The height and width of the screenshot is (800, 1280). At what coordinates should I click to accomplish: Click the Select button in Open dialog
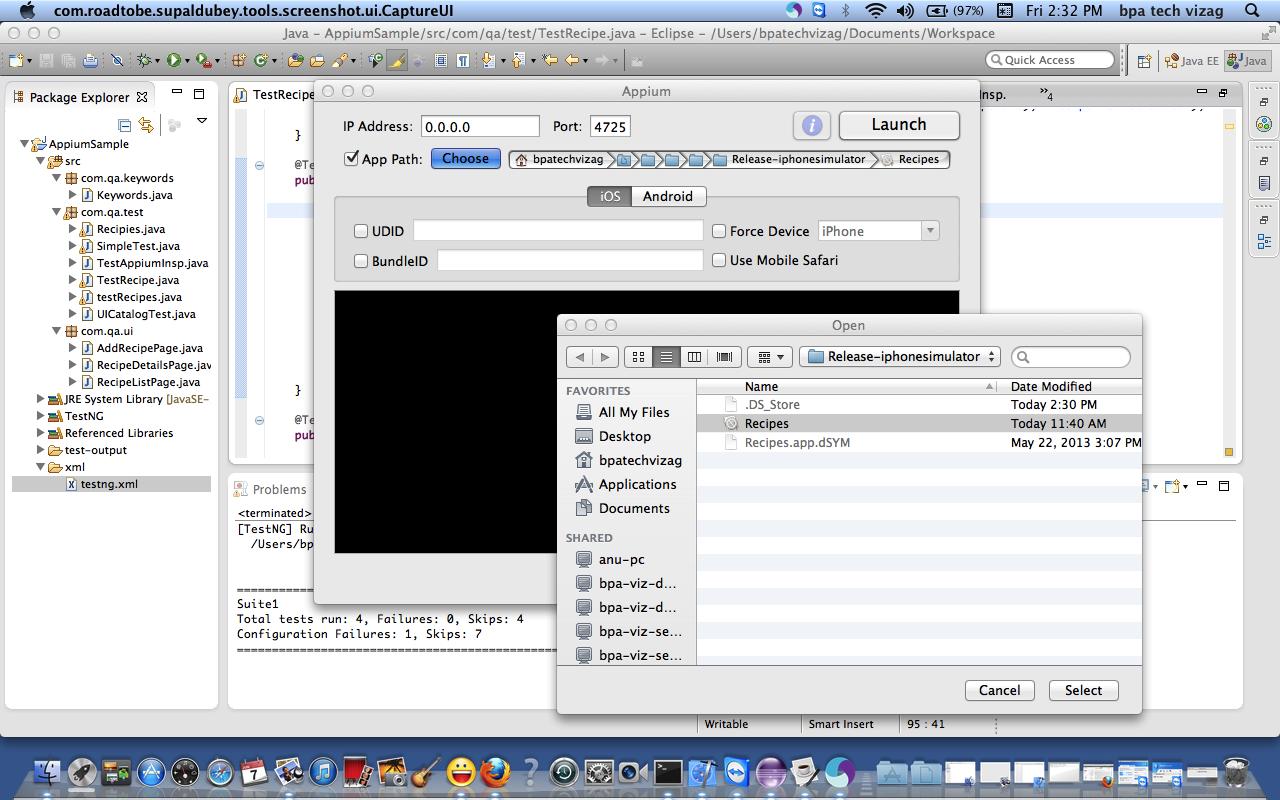pos(1083,690)
